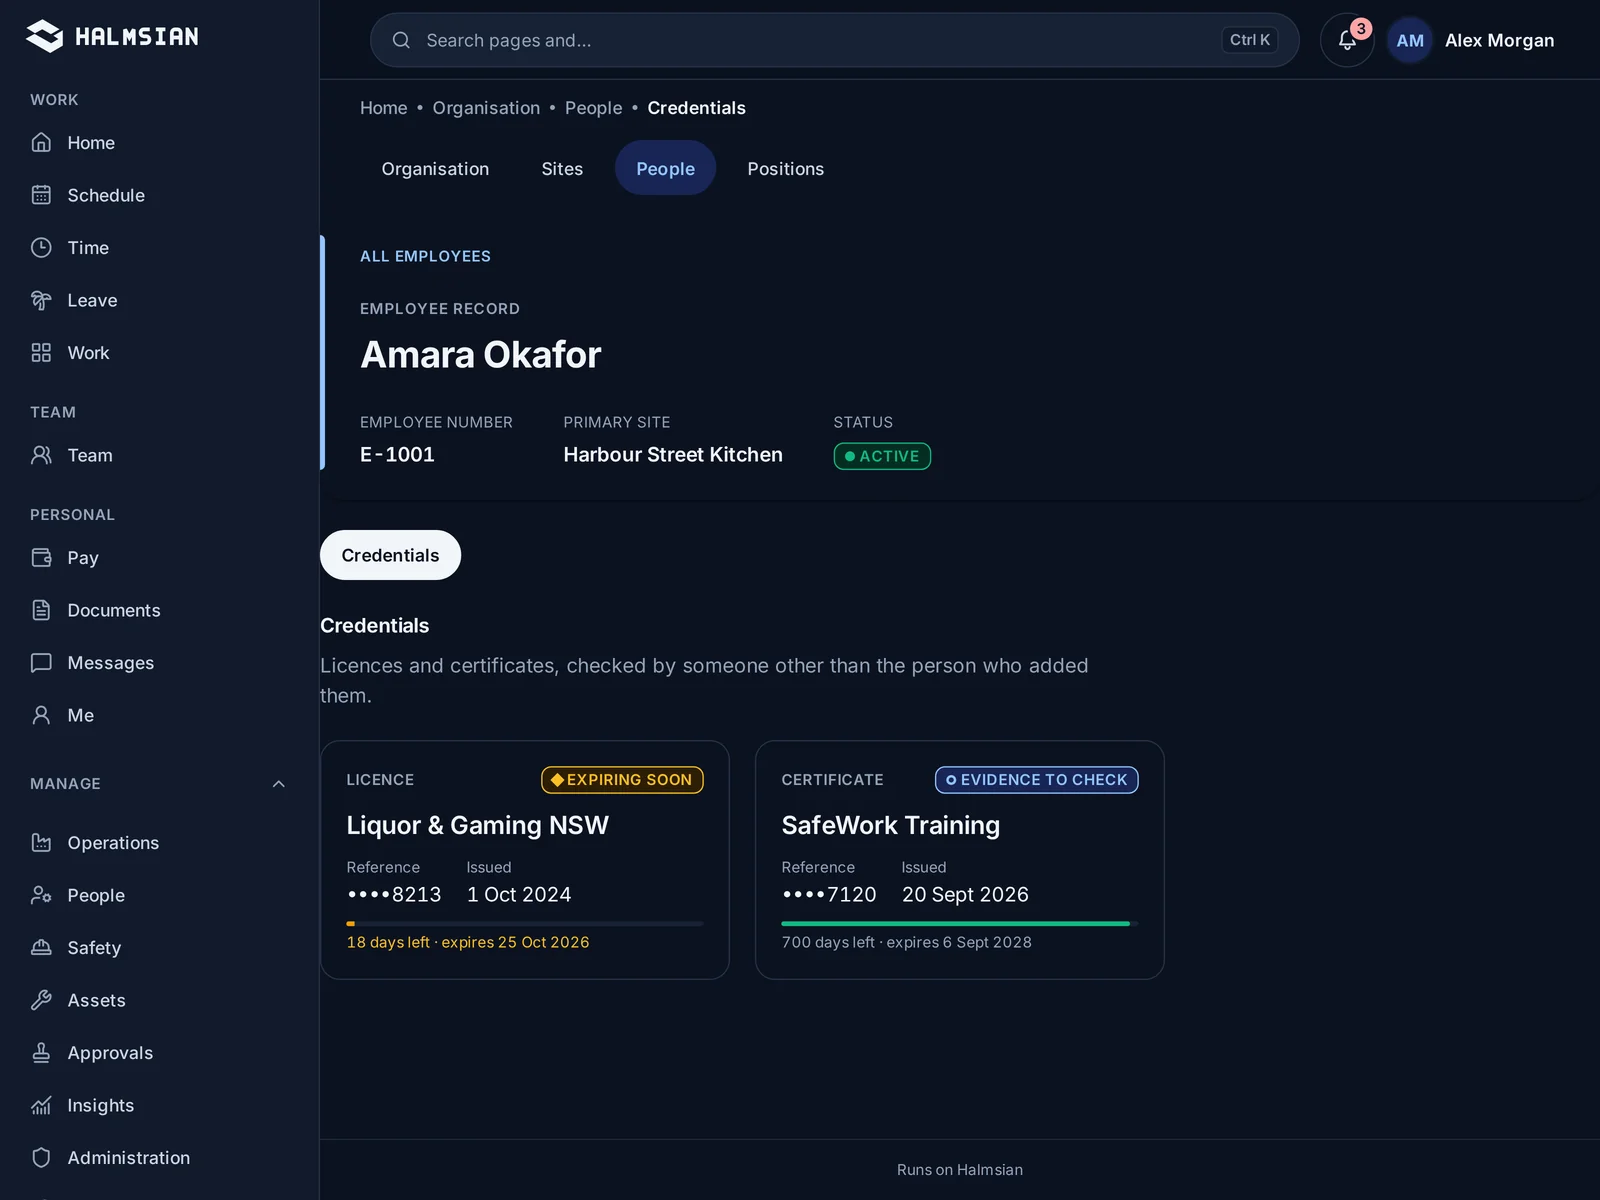Image resolution: width=1600 pixels, height=1200 pixels.
Task: Open the Safety hard-hat icon
Action: [41, 948]
